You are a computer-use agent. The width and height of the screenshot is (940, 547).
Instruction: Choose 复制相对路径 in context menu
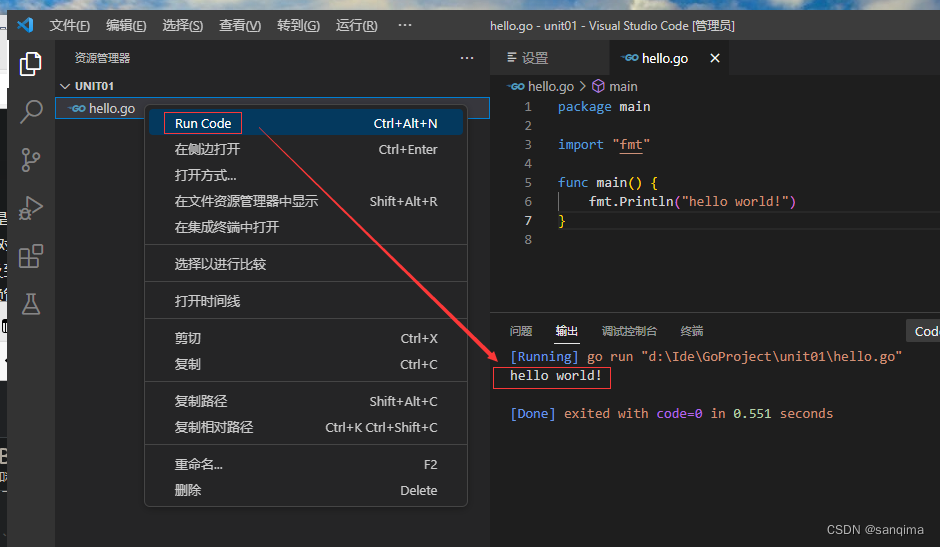pyautogui.click(x=306, y=427)
